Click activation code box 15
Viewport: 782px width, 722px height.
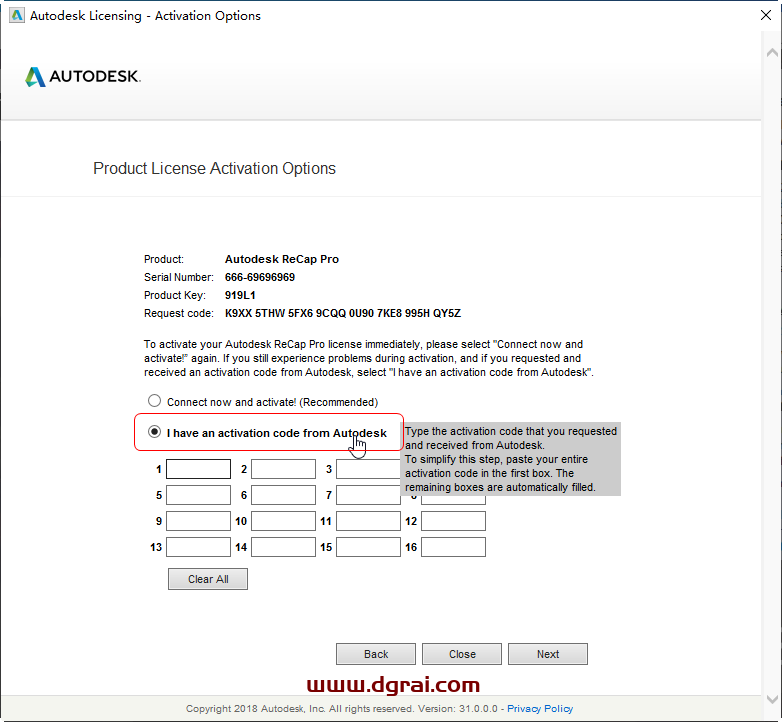tap(368, 547)
